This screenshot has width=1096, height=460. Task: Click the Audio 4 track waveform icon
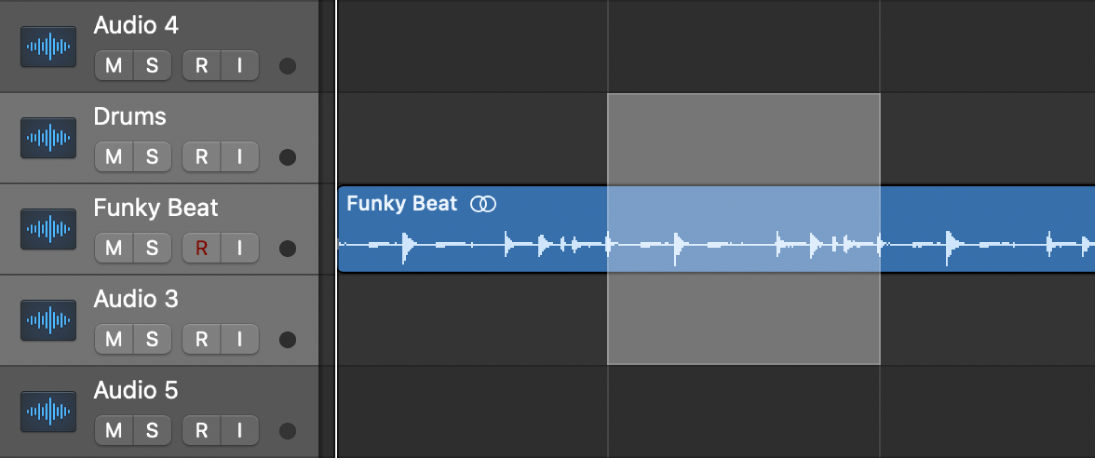(48, 48)
